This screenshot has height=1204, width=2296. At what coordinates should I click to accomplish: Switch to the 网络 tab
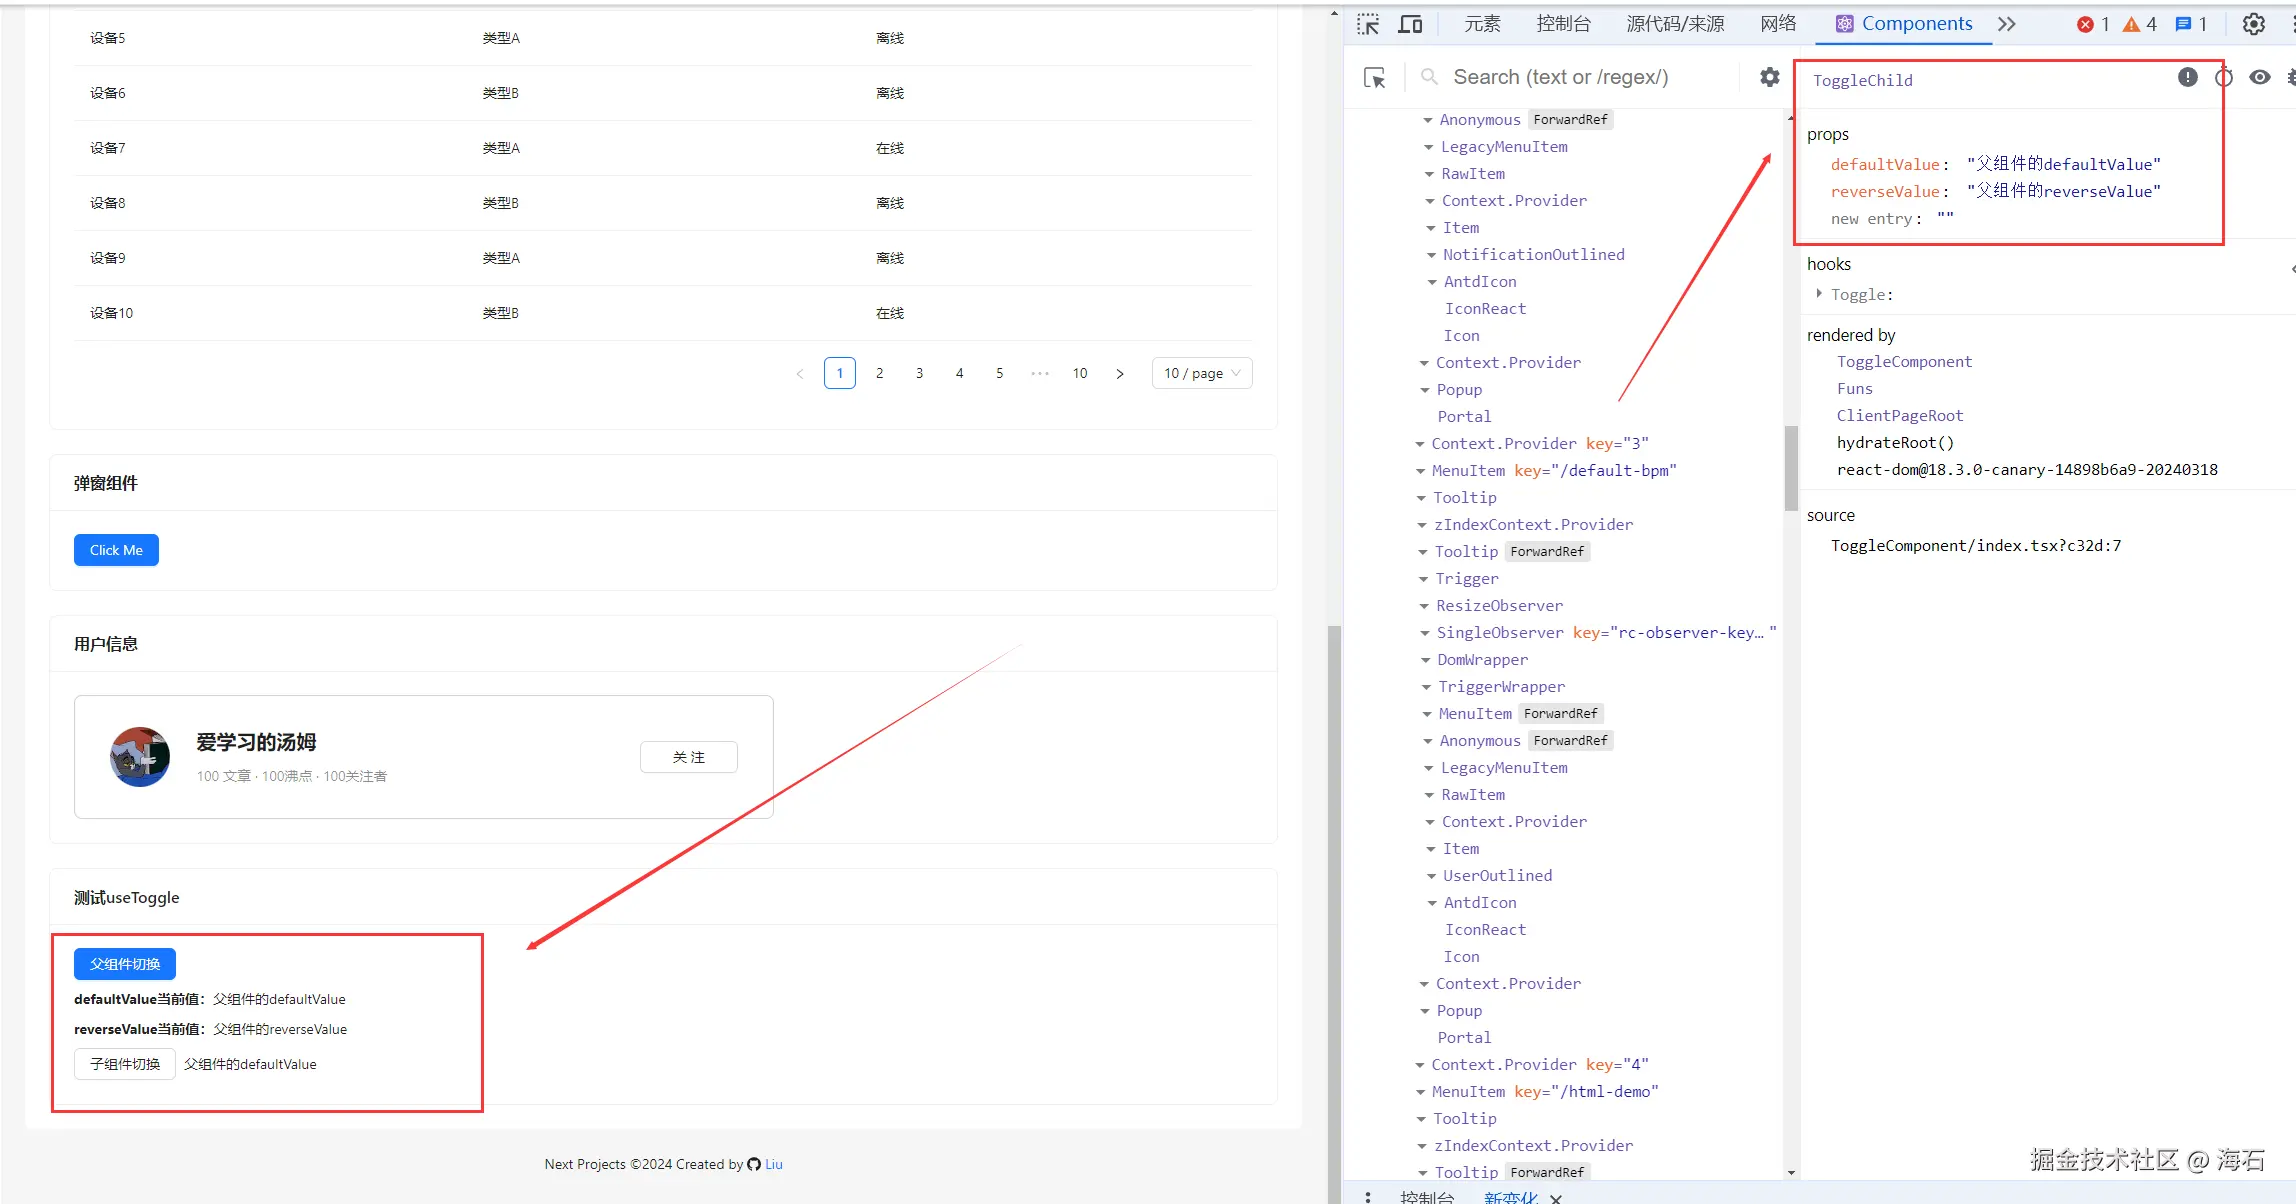(x=1778, y=24)
